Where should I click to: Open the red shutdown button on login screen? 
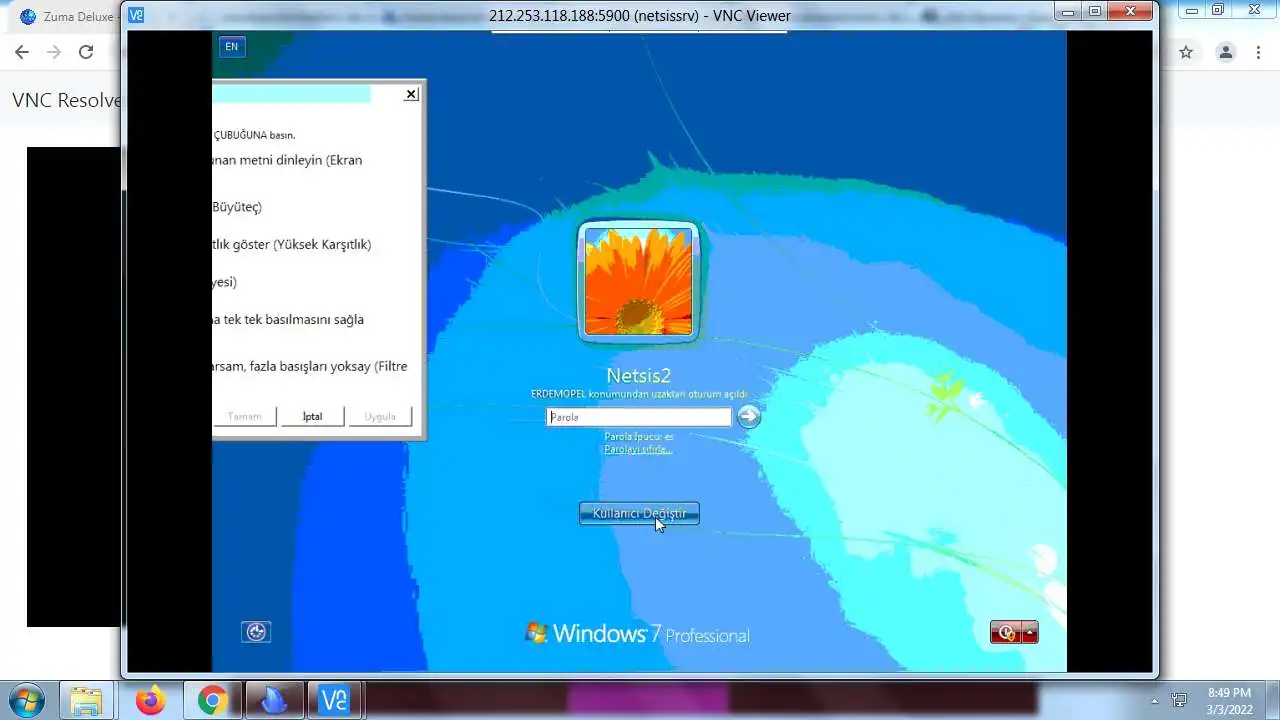pyautogui.click(x=1005, y=632)
